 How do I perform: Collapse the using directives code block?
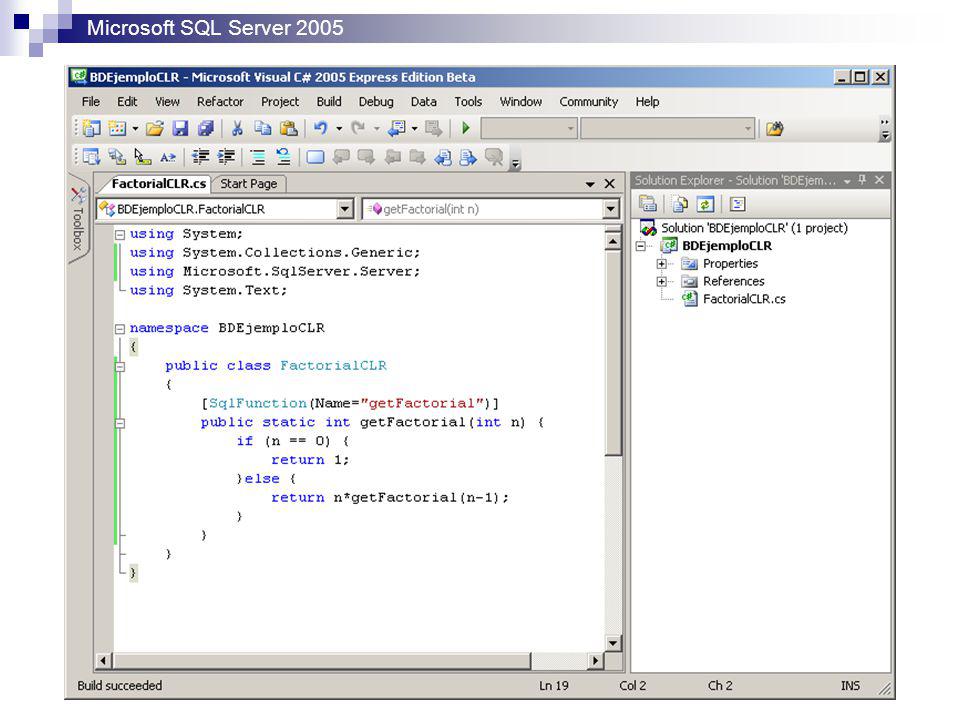[120, 234]
